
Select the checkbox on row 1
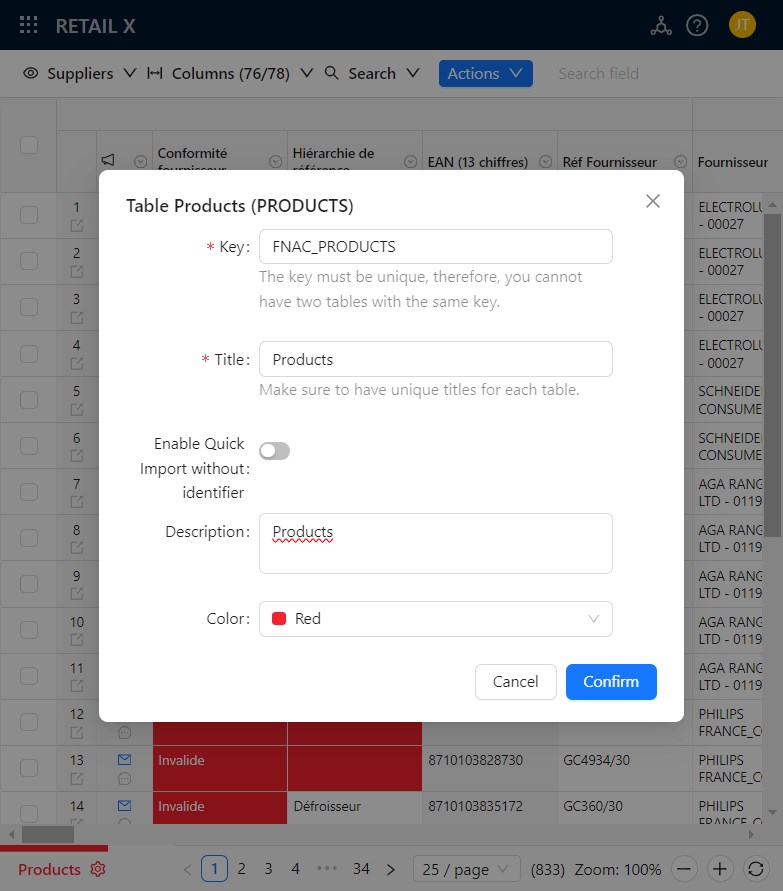[27, 215]
